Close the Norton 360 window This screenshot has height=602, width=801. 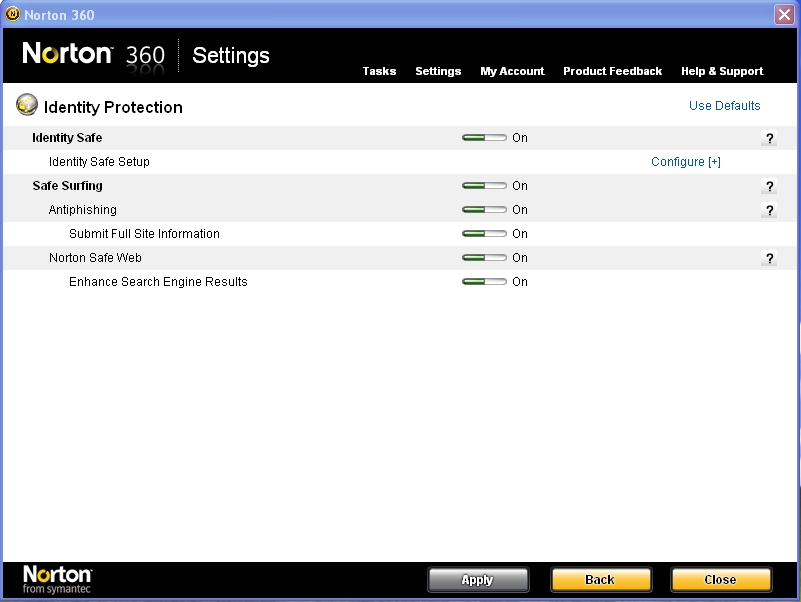784,14
